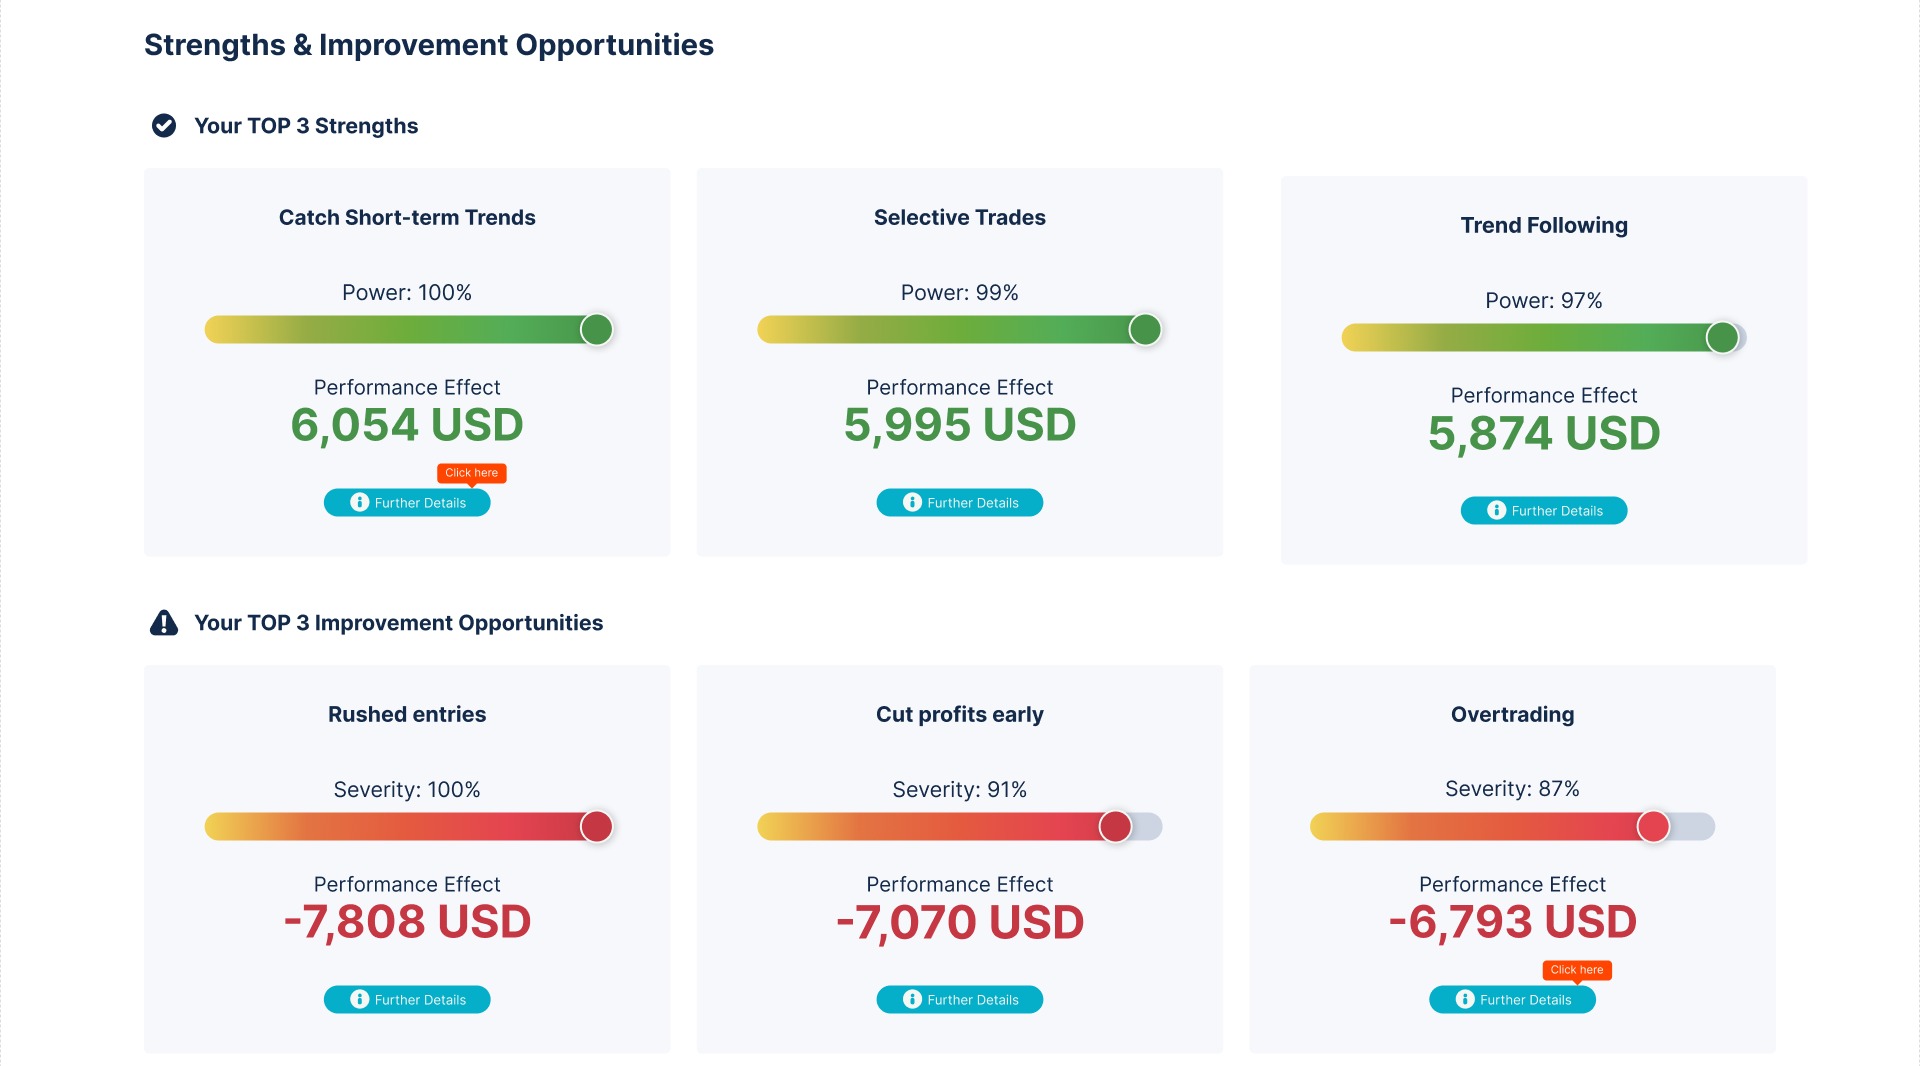Click the slider handle on the Overtrading severity bar
This screenshot has height=1066, width=1920.
pyautogui.click(x=1656, y=827)
